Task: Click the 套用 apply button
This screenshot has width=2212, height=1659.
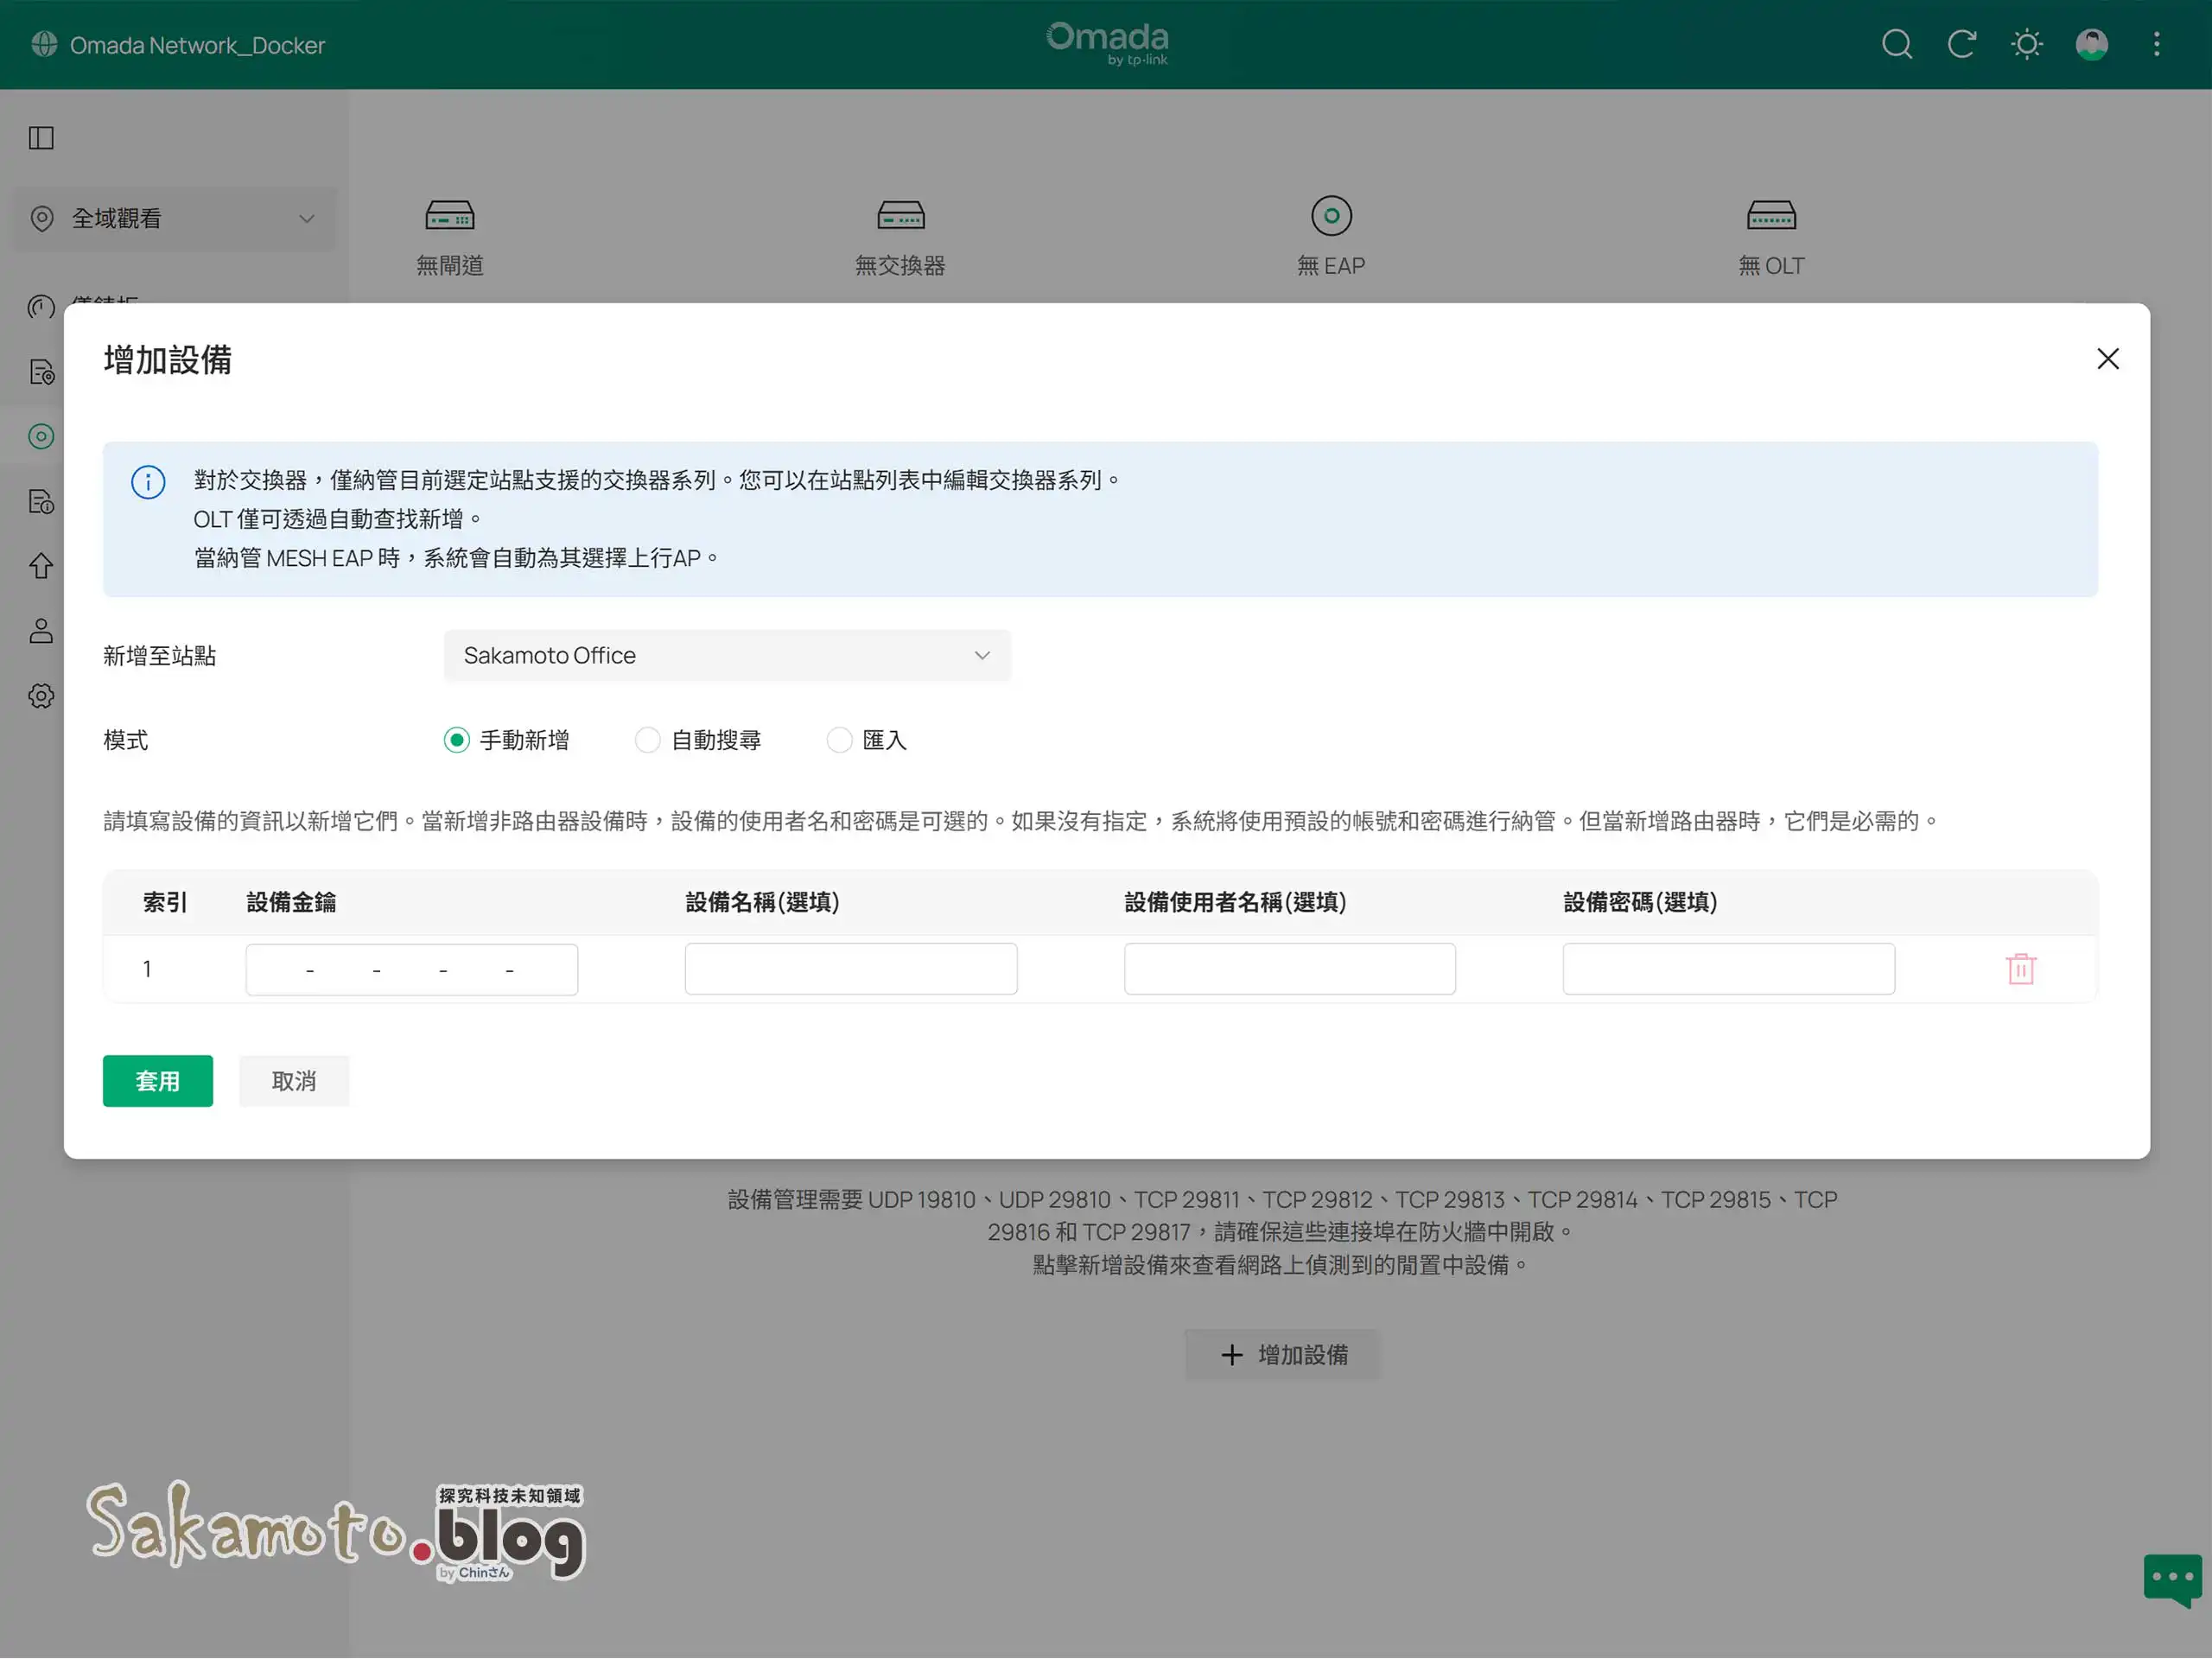Action: (x=157, y=1081)
